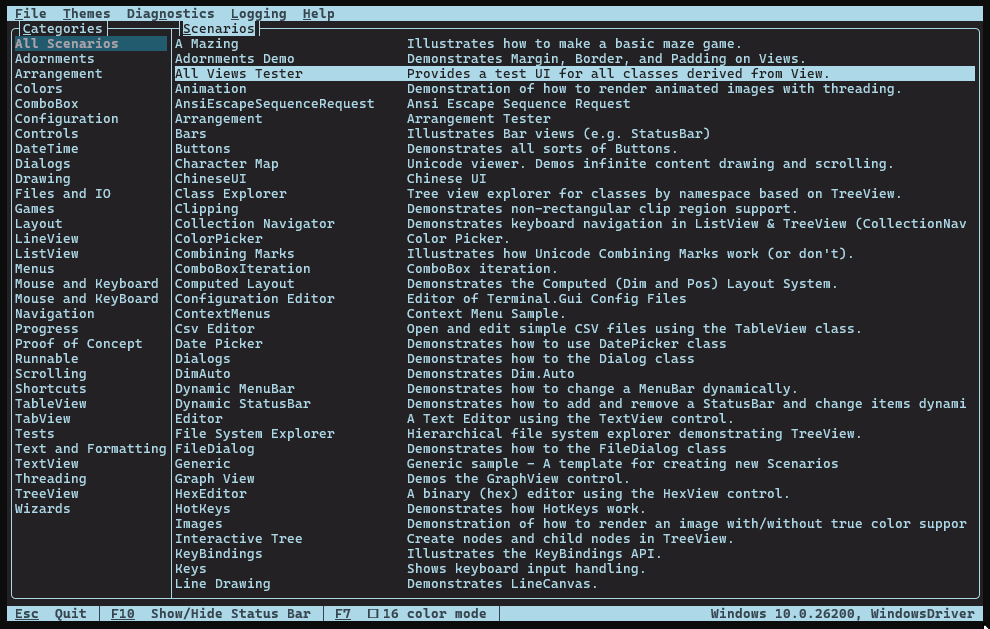Open the Logging menu
Screen dimensions: 990x629
pos(258,14)
